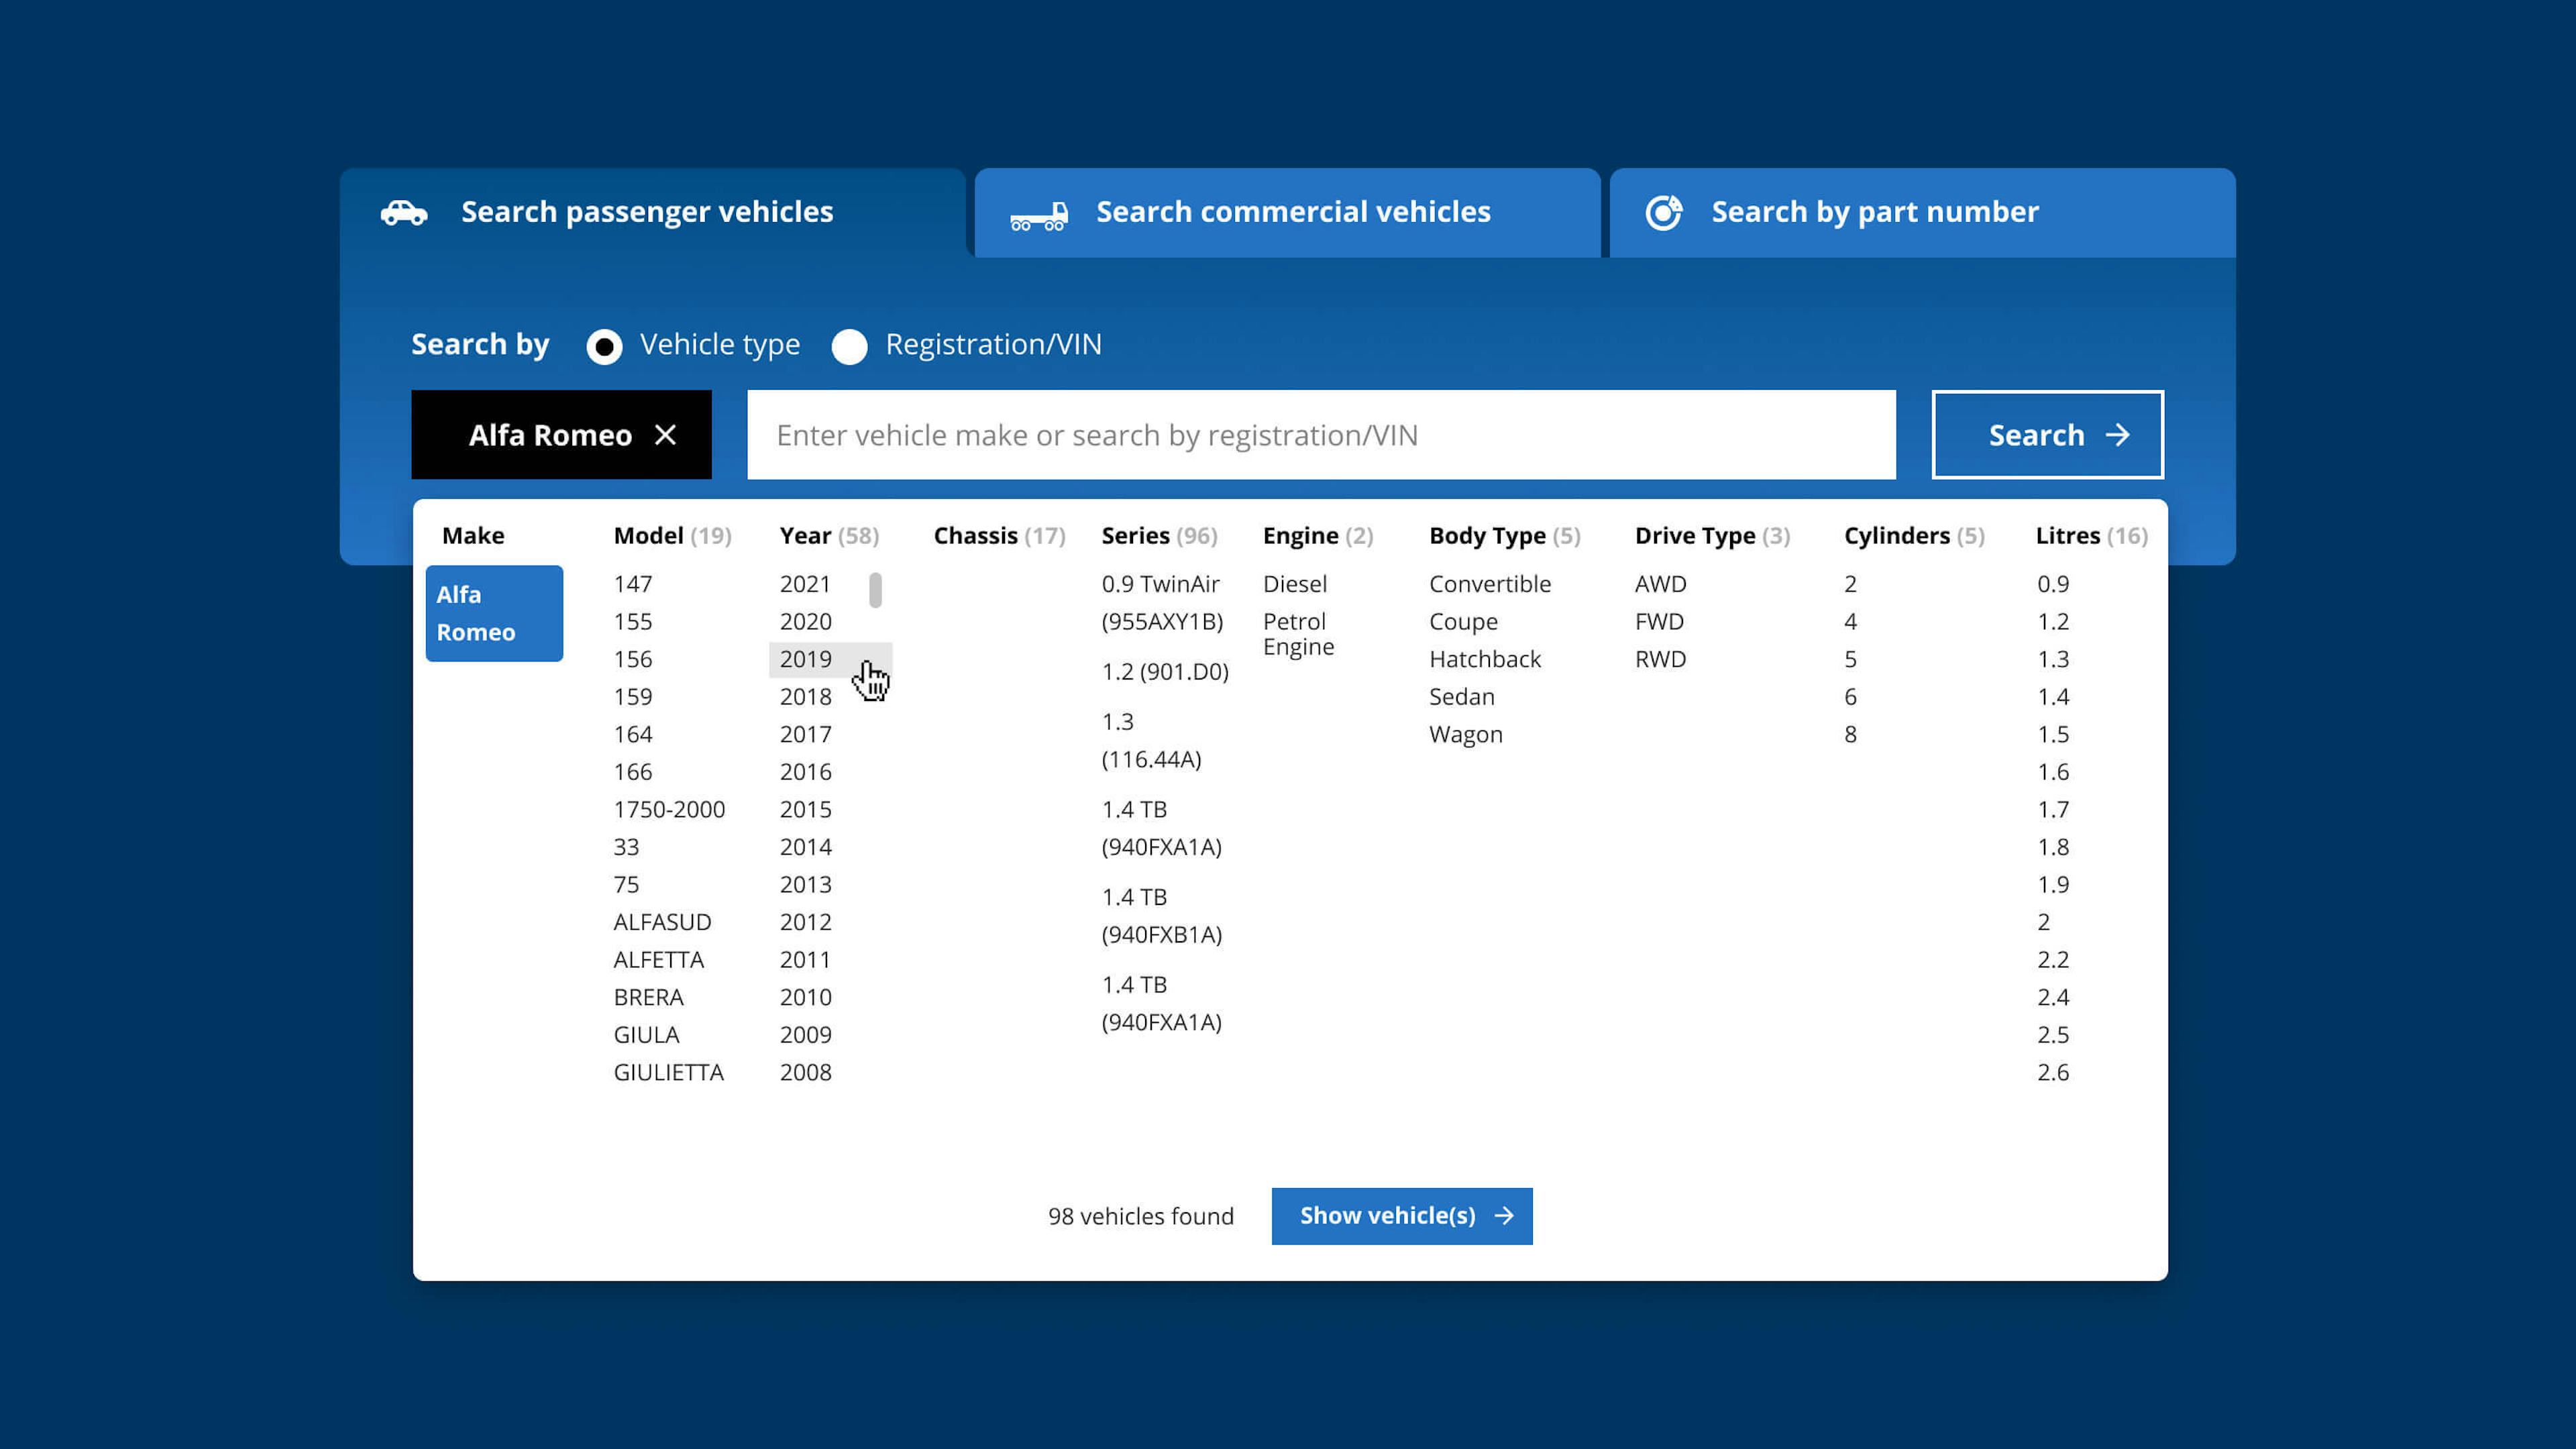Click the Year list scrollbar thumb
Viewport: 2576px width, 1449px height.
pyautogui.click(x=875, y=590)
